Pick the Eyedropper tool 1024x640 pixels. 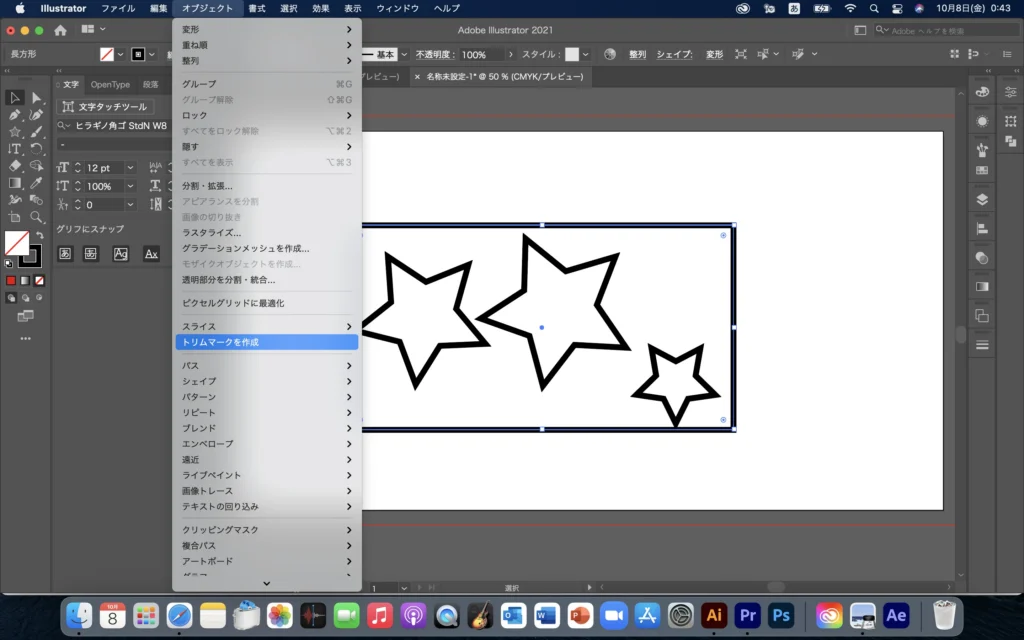pyautogui.click(x=36, y=183)
